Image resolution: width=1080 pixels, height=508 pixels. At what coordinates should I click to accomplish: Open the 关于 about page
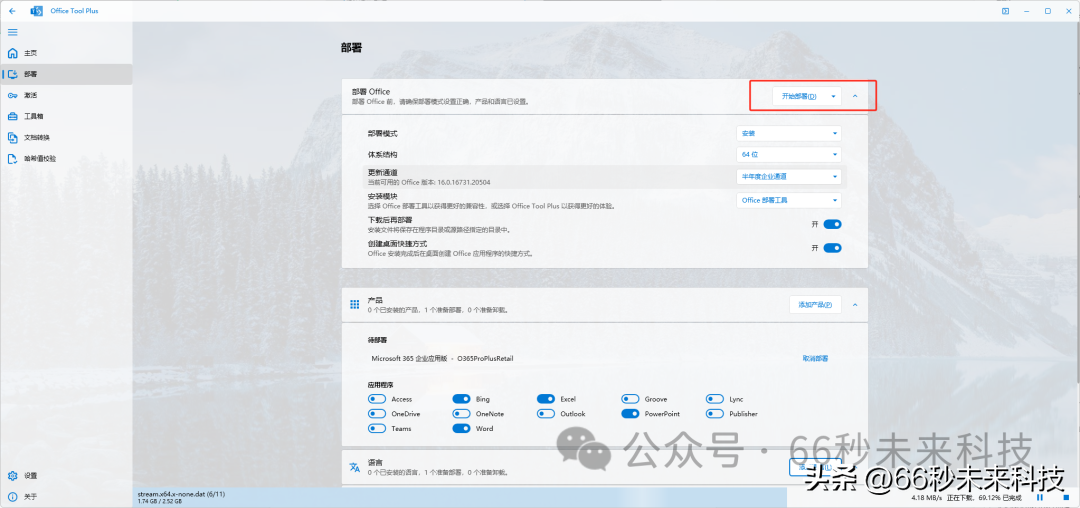click(x=66, y=496)
